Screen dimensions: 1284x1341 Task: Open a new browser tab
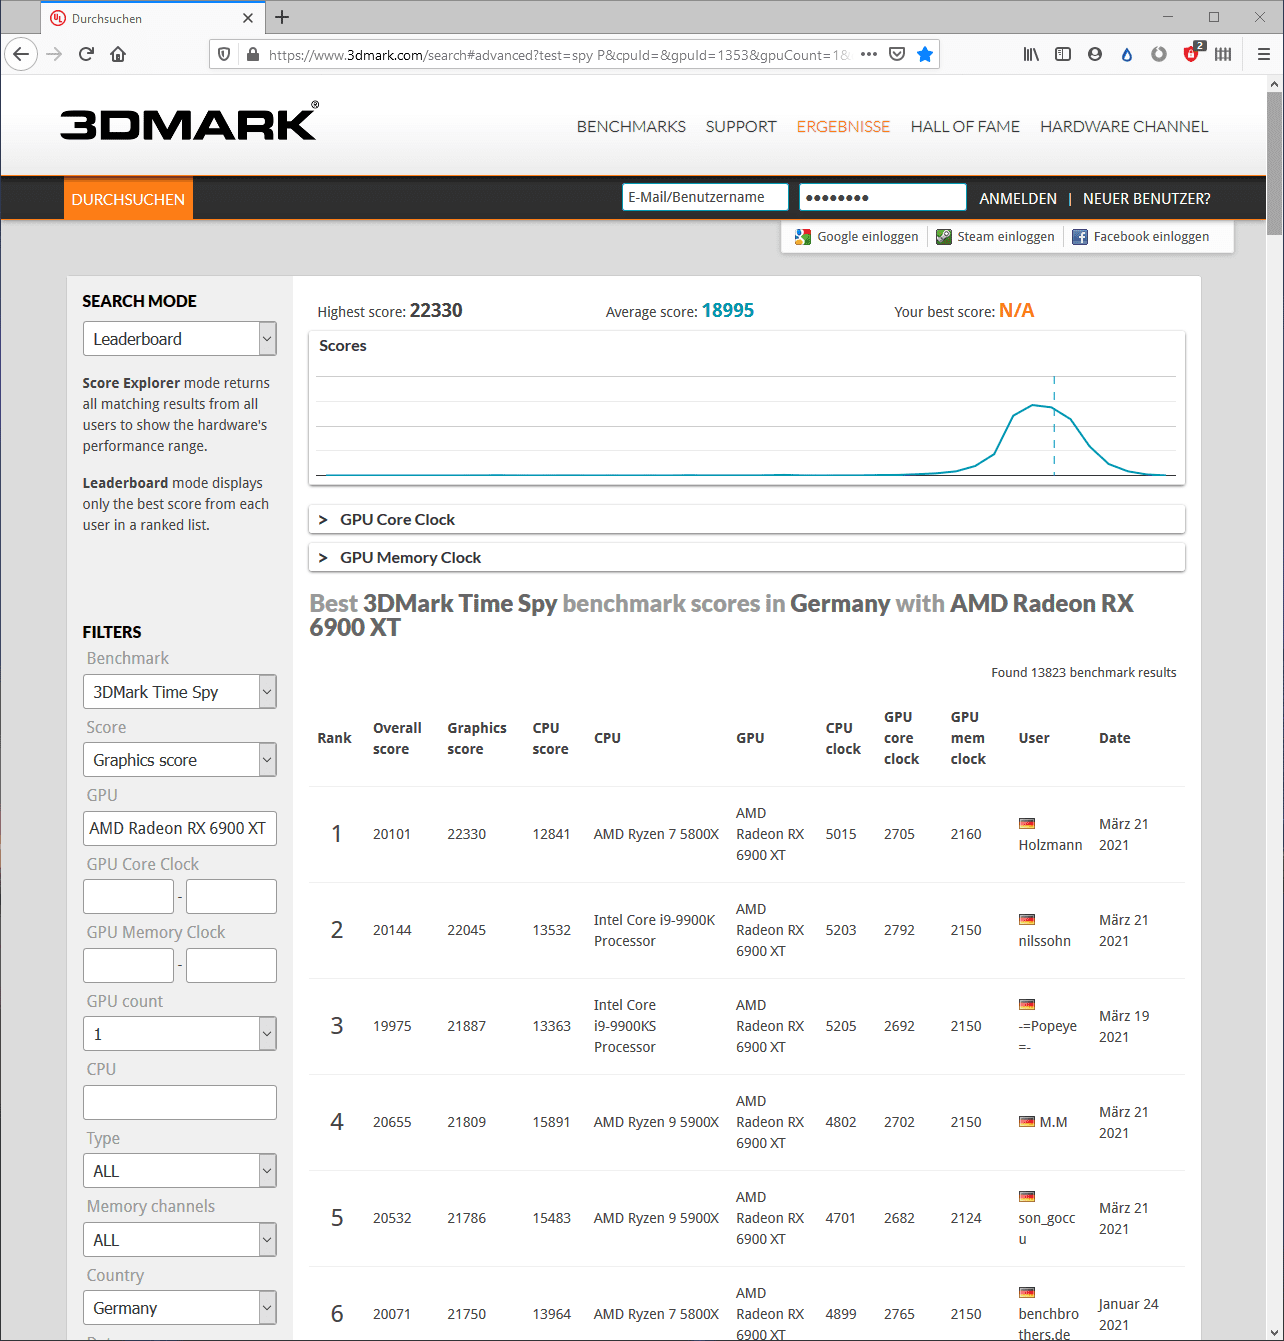[x=282, y=17]
